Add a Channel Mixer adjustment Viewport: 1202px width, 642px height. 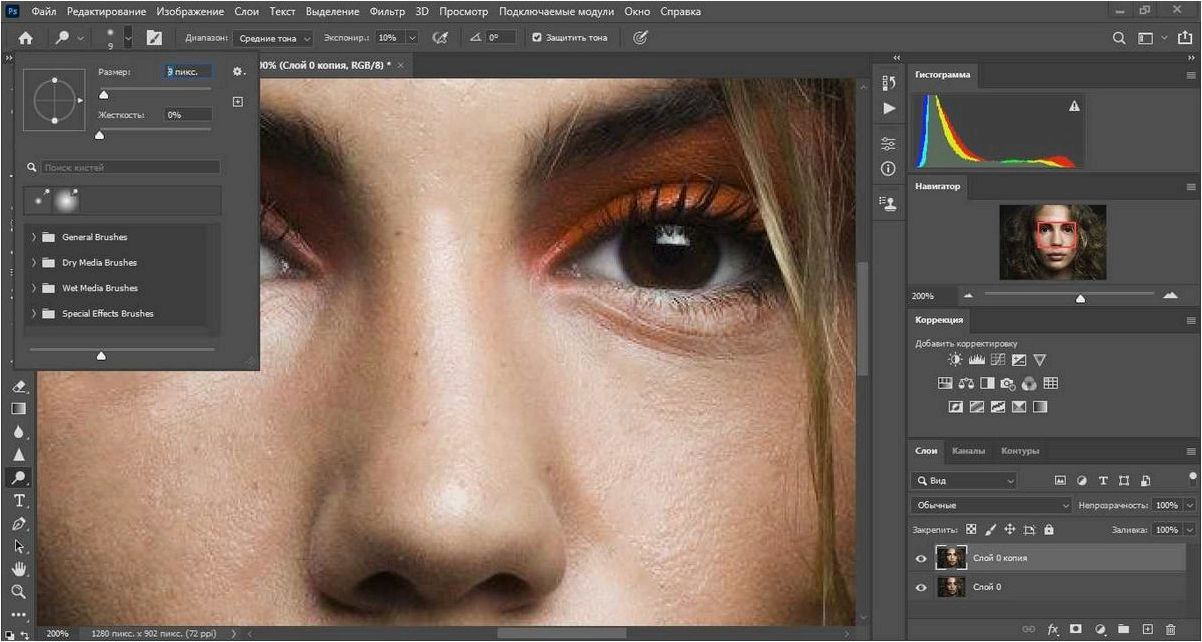[x=1029, y=383]
